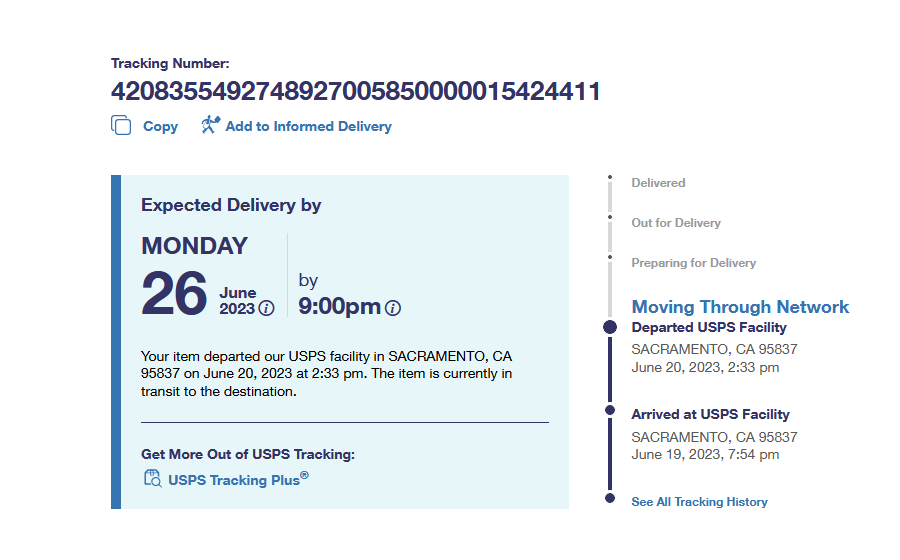
Task: Click the Get More Out of USPS Tracking label
Action: tap(248, 455)
